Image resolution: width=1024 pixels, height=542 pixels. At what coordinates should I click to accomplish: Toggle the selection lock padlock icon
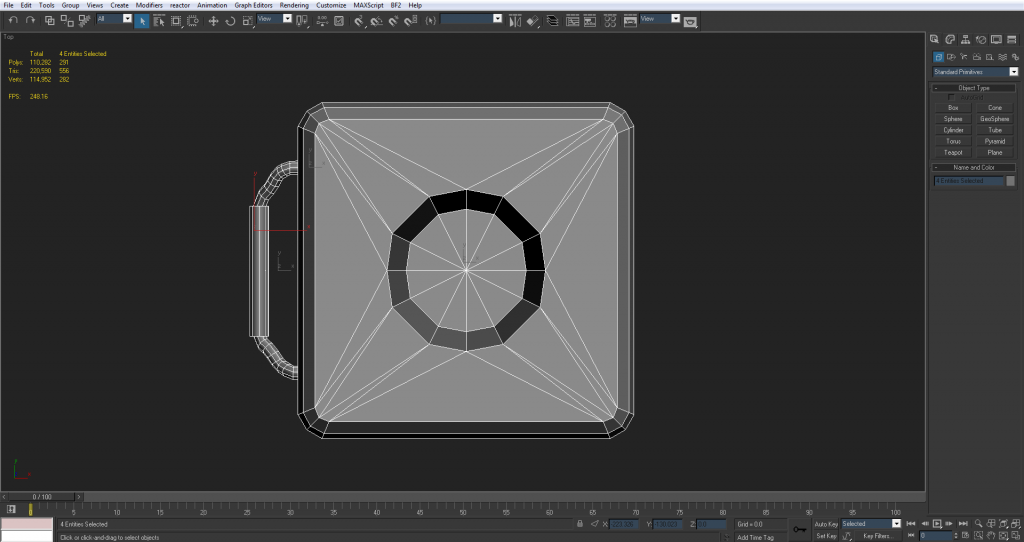(x=580, y=523)
